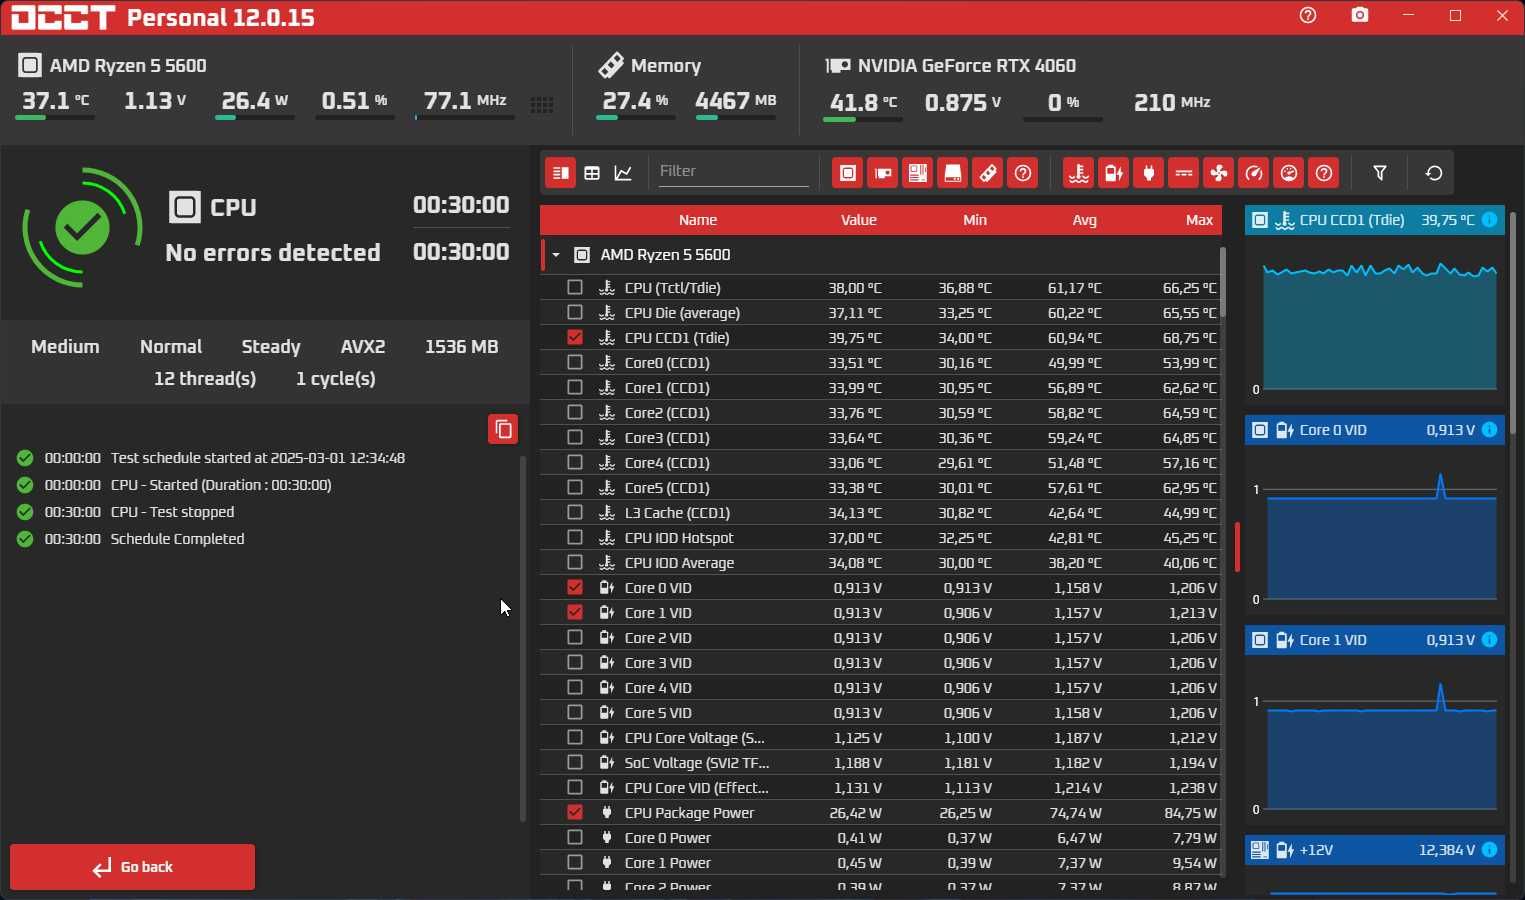Screen dimensions: 1525x900
Task: Toggle GPU hardware filter icon
Action: [883, 173]
